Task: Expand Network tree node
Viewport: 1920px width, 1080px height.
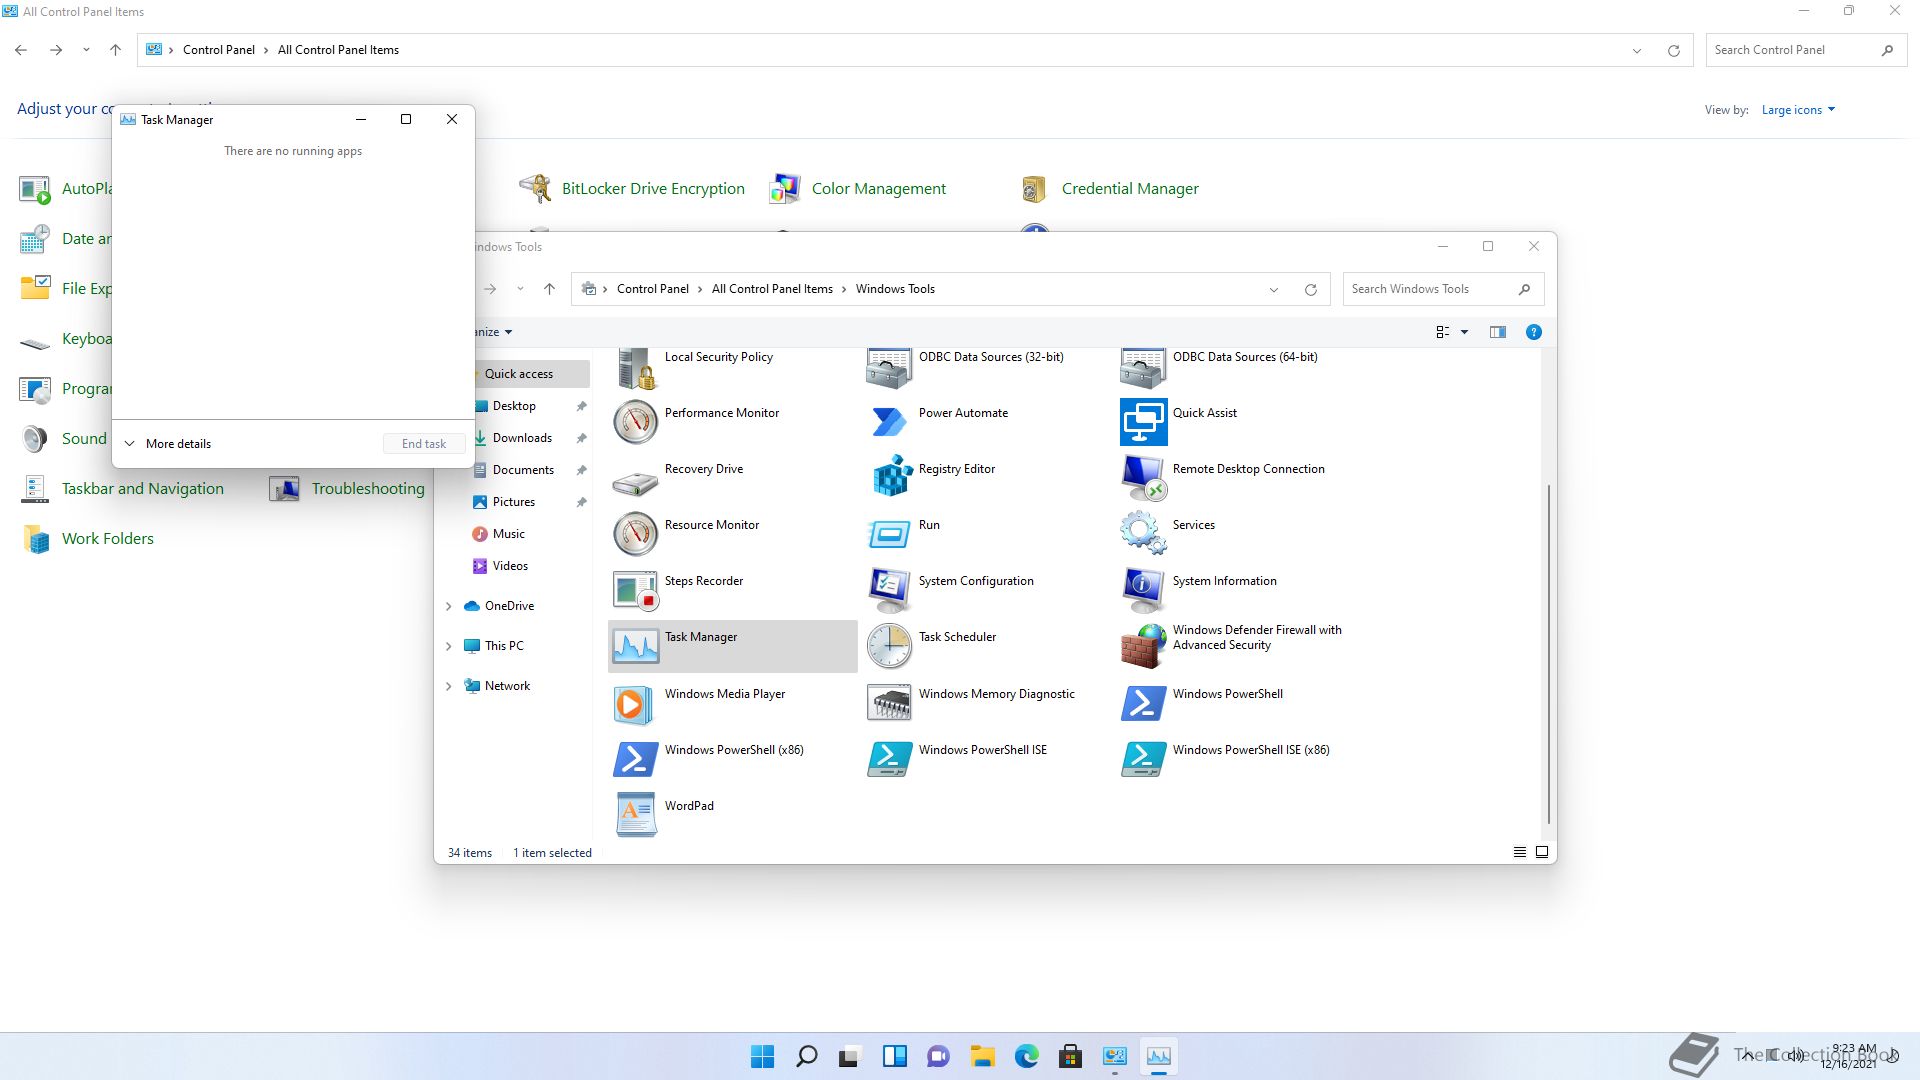Action: [449, 686]
